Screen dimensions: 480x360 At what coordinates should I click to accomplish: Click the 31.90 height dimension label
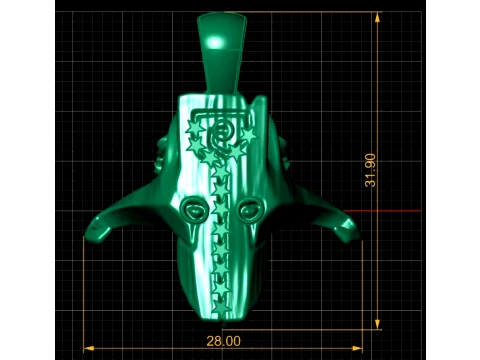(370, 170)
